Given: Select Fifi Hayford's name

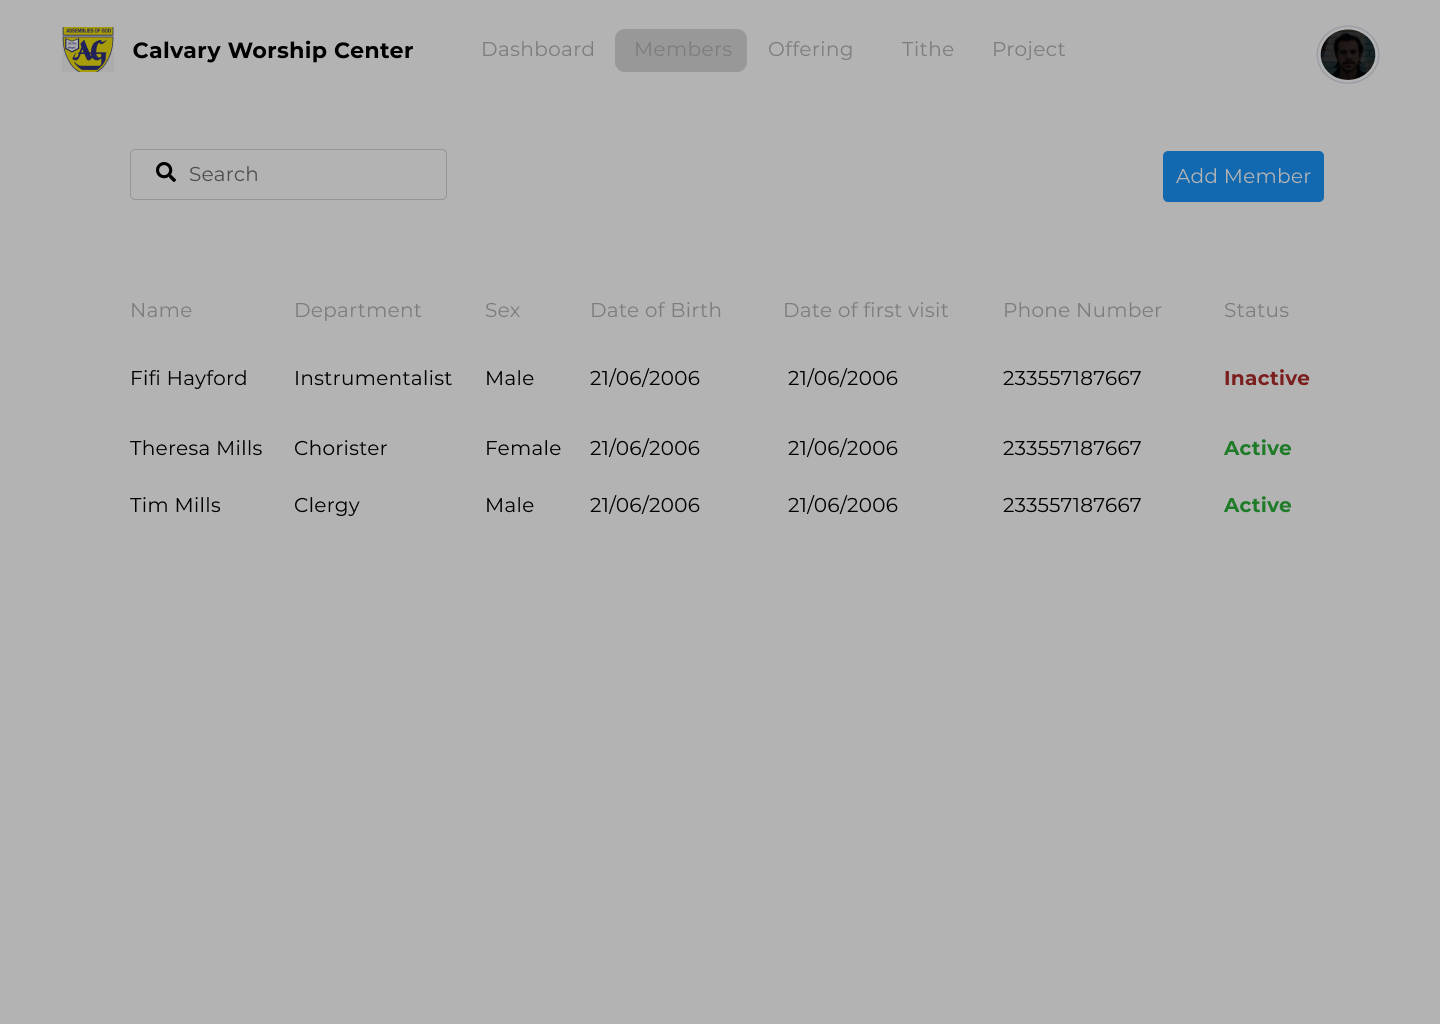Looking at the screenshot, I should click(x=188, y=378).
